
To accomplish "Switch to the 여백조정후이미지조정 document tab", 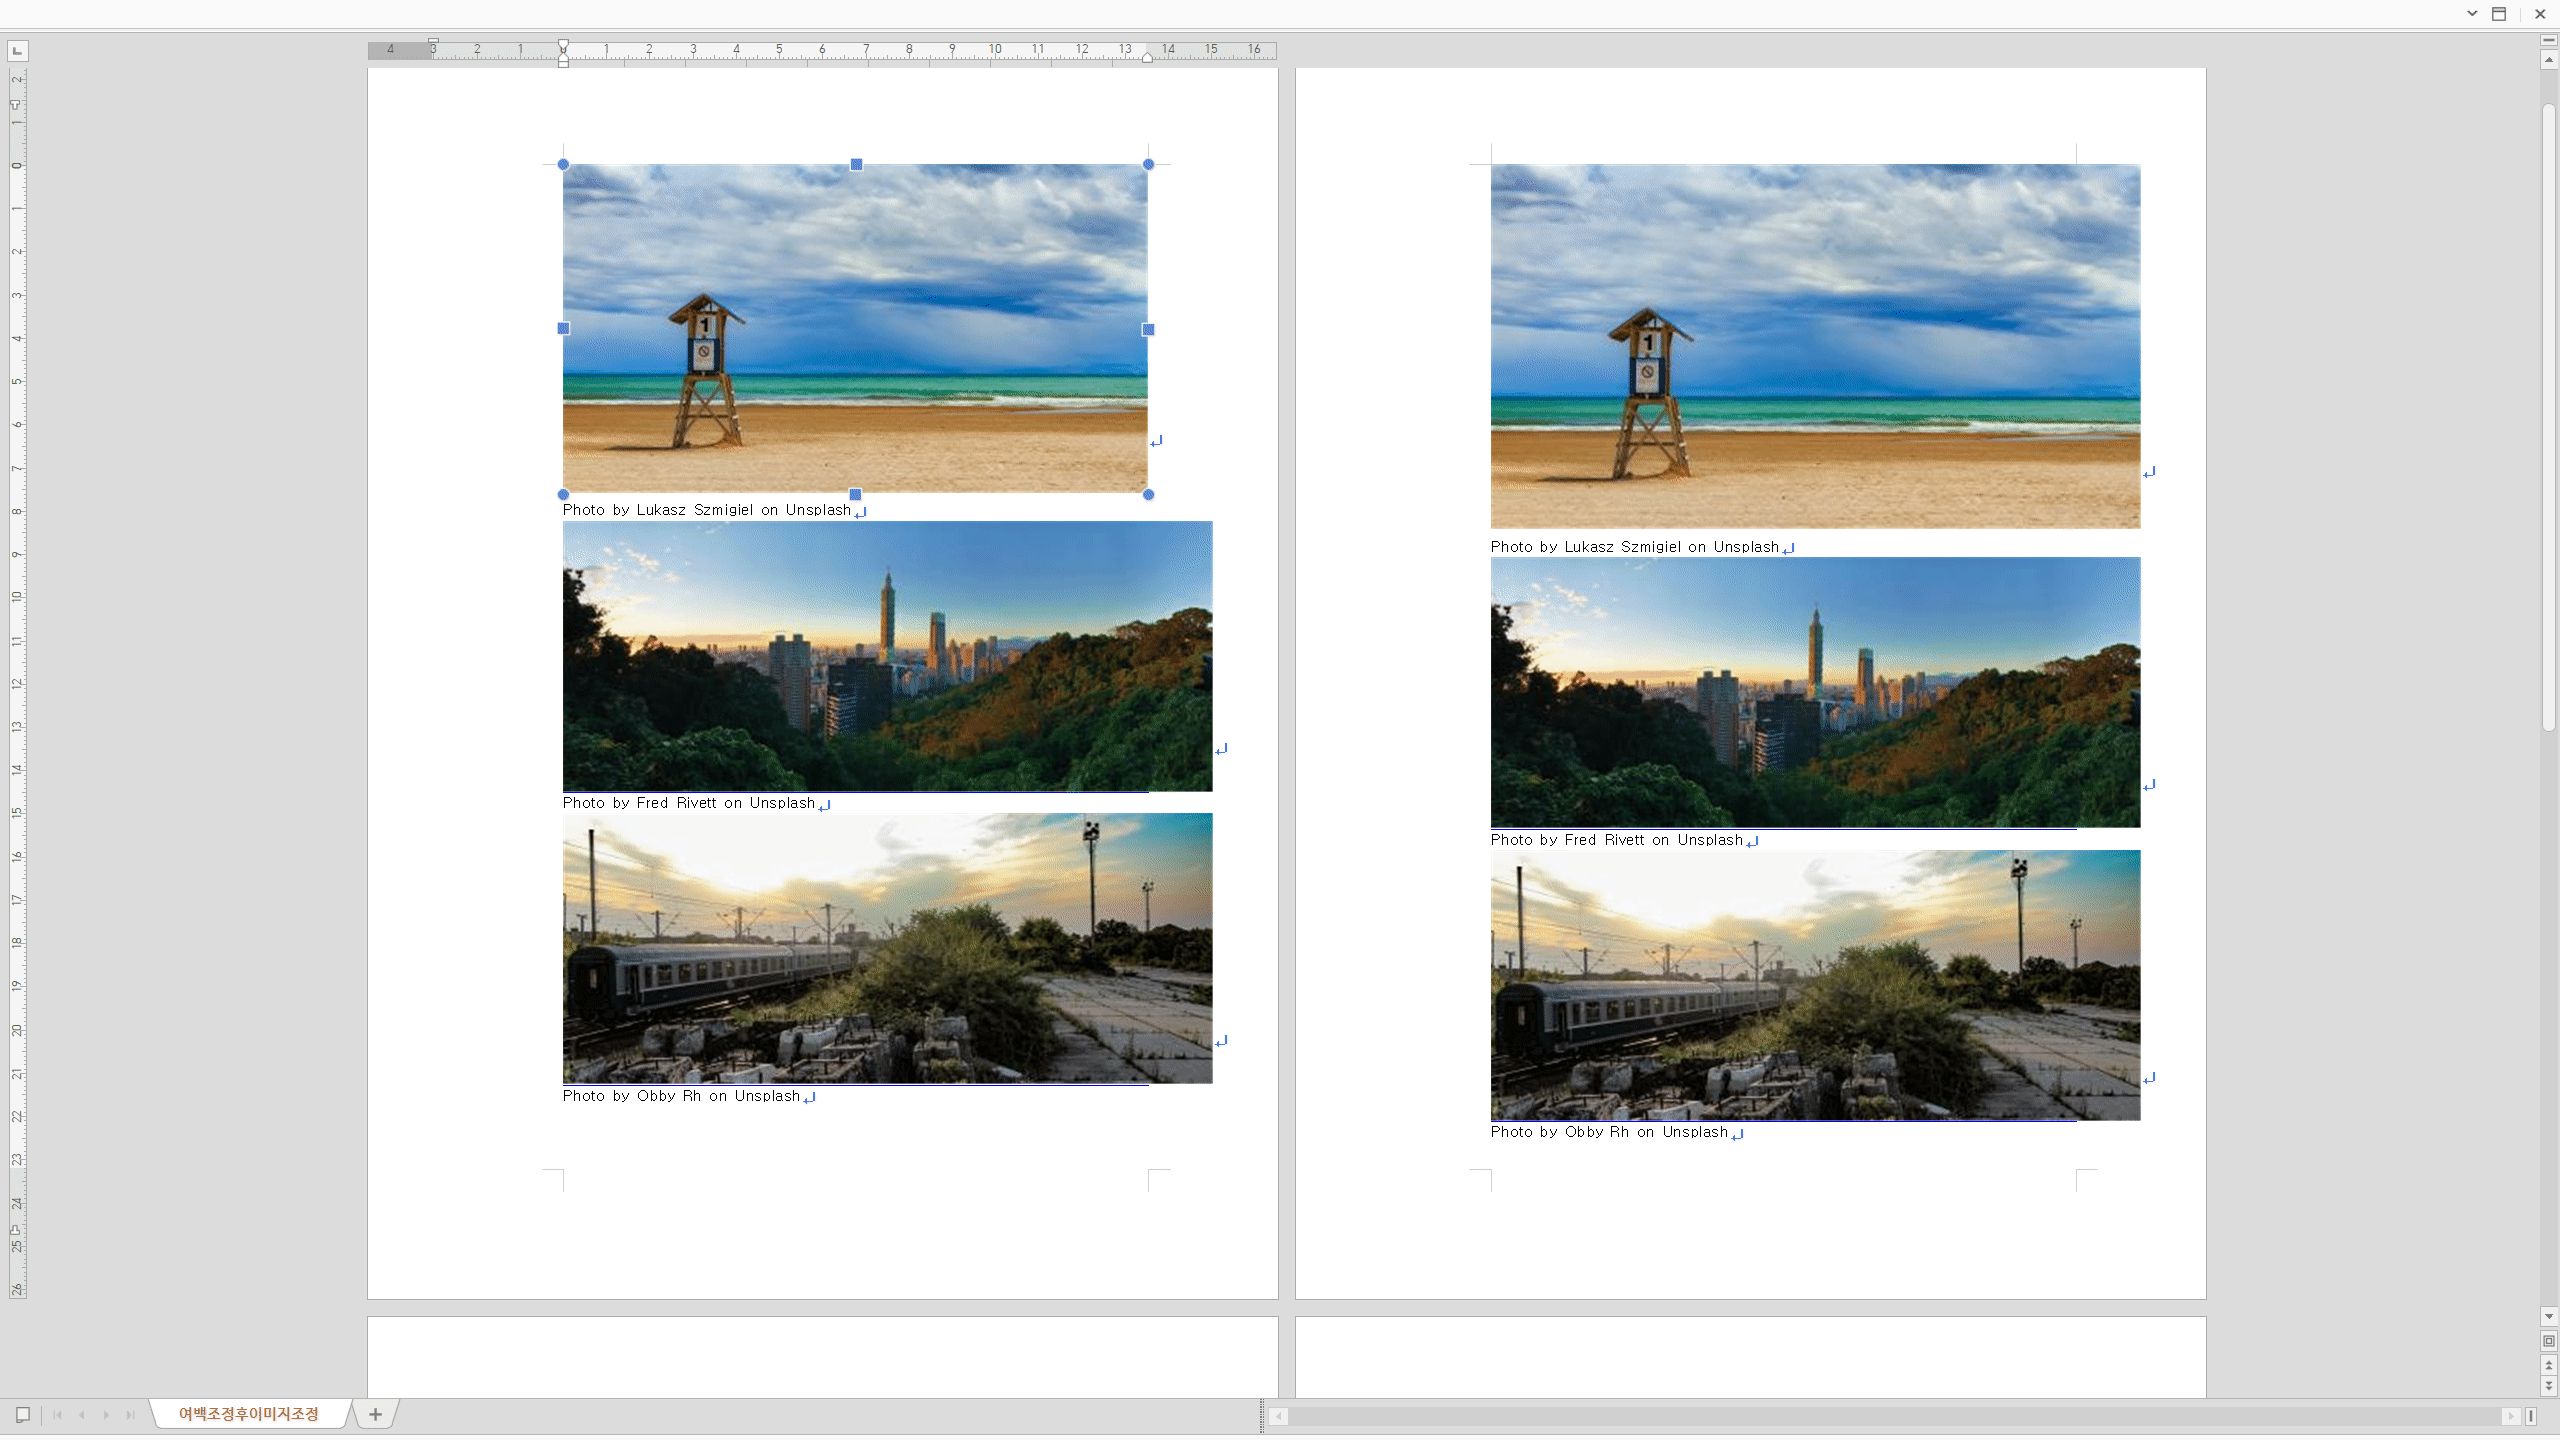I will pyautogui.click(x=248, y=1414).
